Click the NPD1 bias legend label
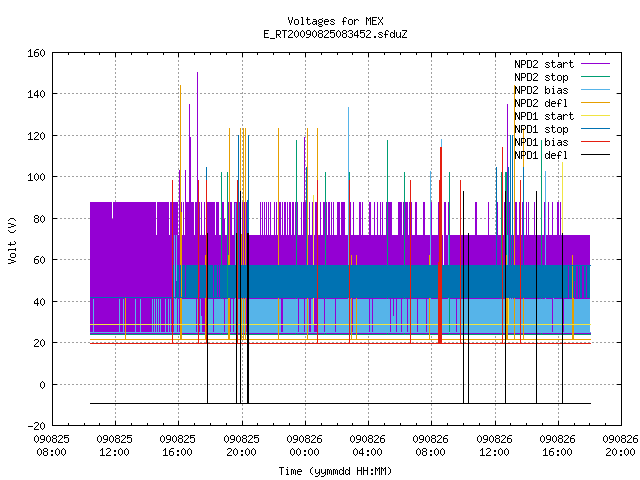This screenshot has width=640, height=480. click(x=541, y=142)
